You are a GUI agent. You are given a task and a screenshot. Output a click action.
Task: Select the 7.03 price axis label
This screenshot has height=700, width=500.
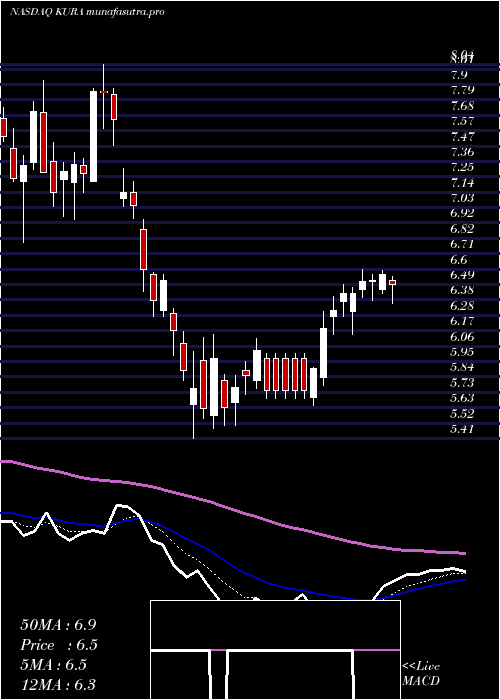click(462, 198)
